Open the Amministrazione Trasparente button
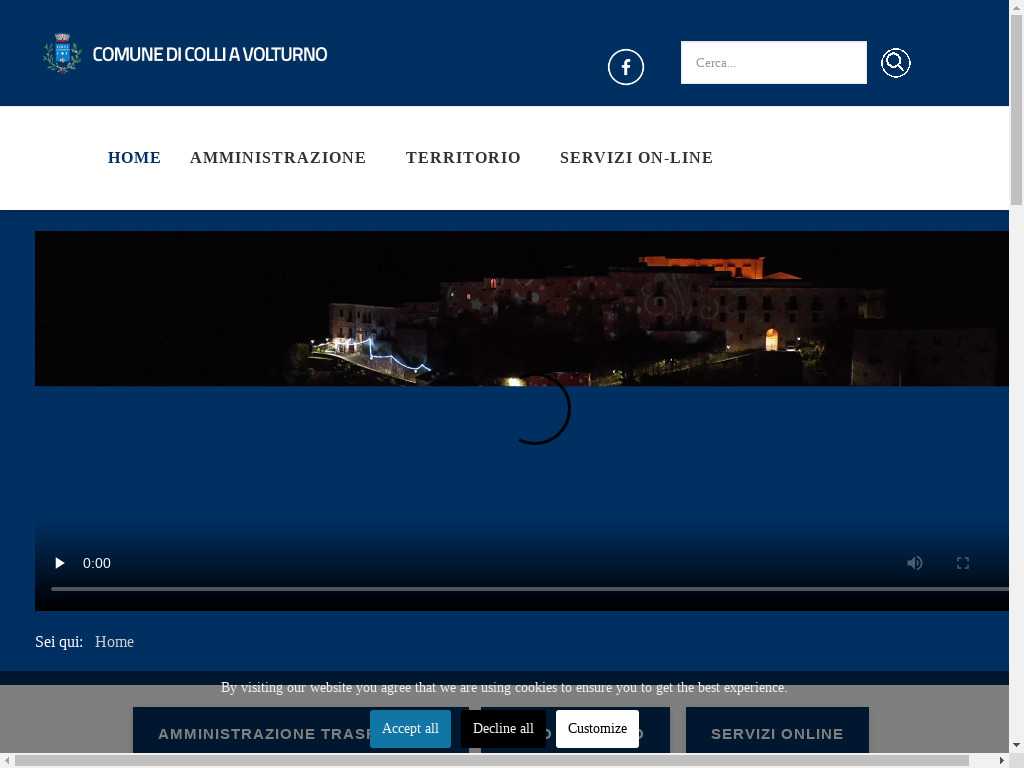This screenshot has width=1024, height=768. click(x=251, y=731)
